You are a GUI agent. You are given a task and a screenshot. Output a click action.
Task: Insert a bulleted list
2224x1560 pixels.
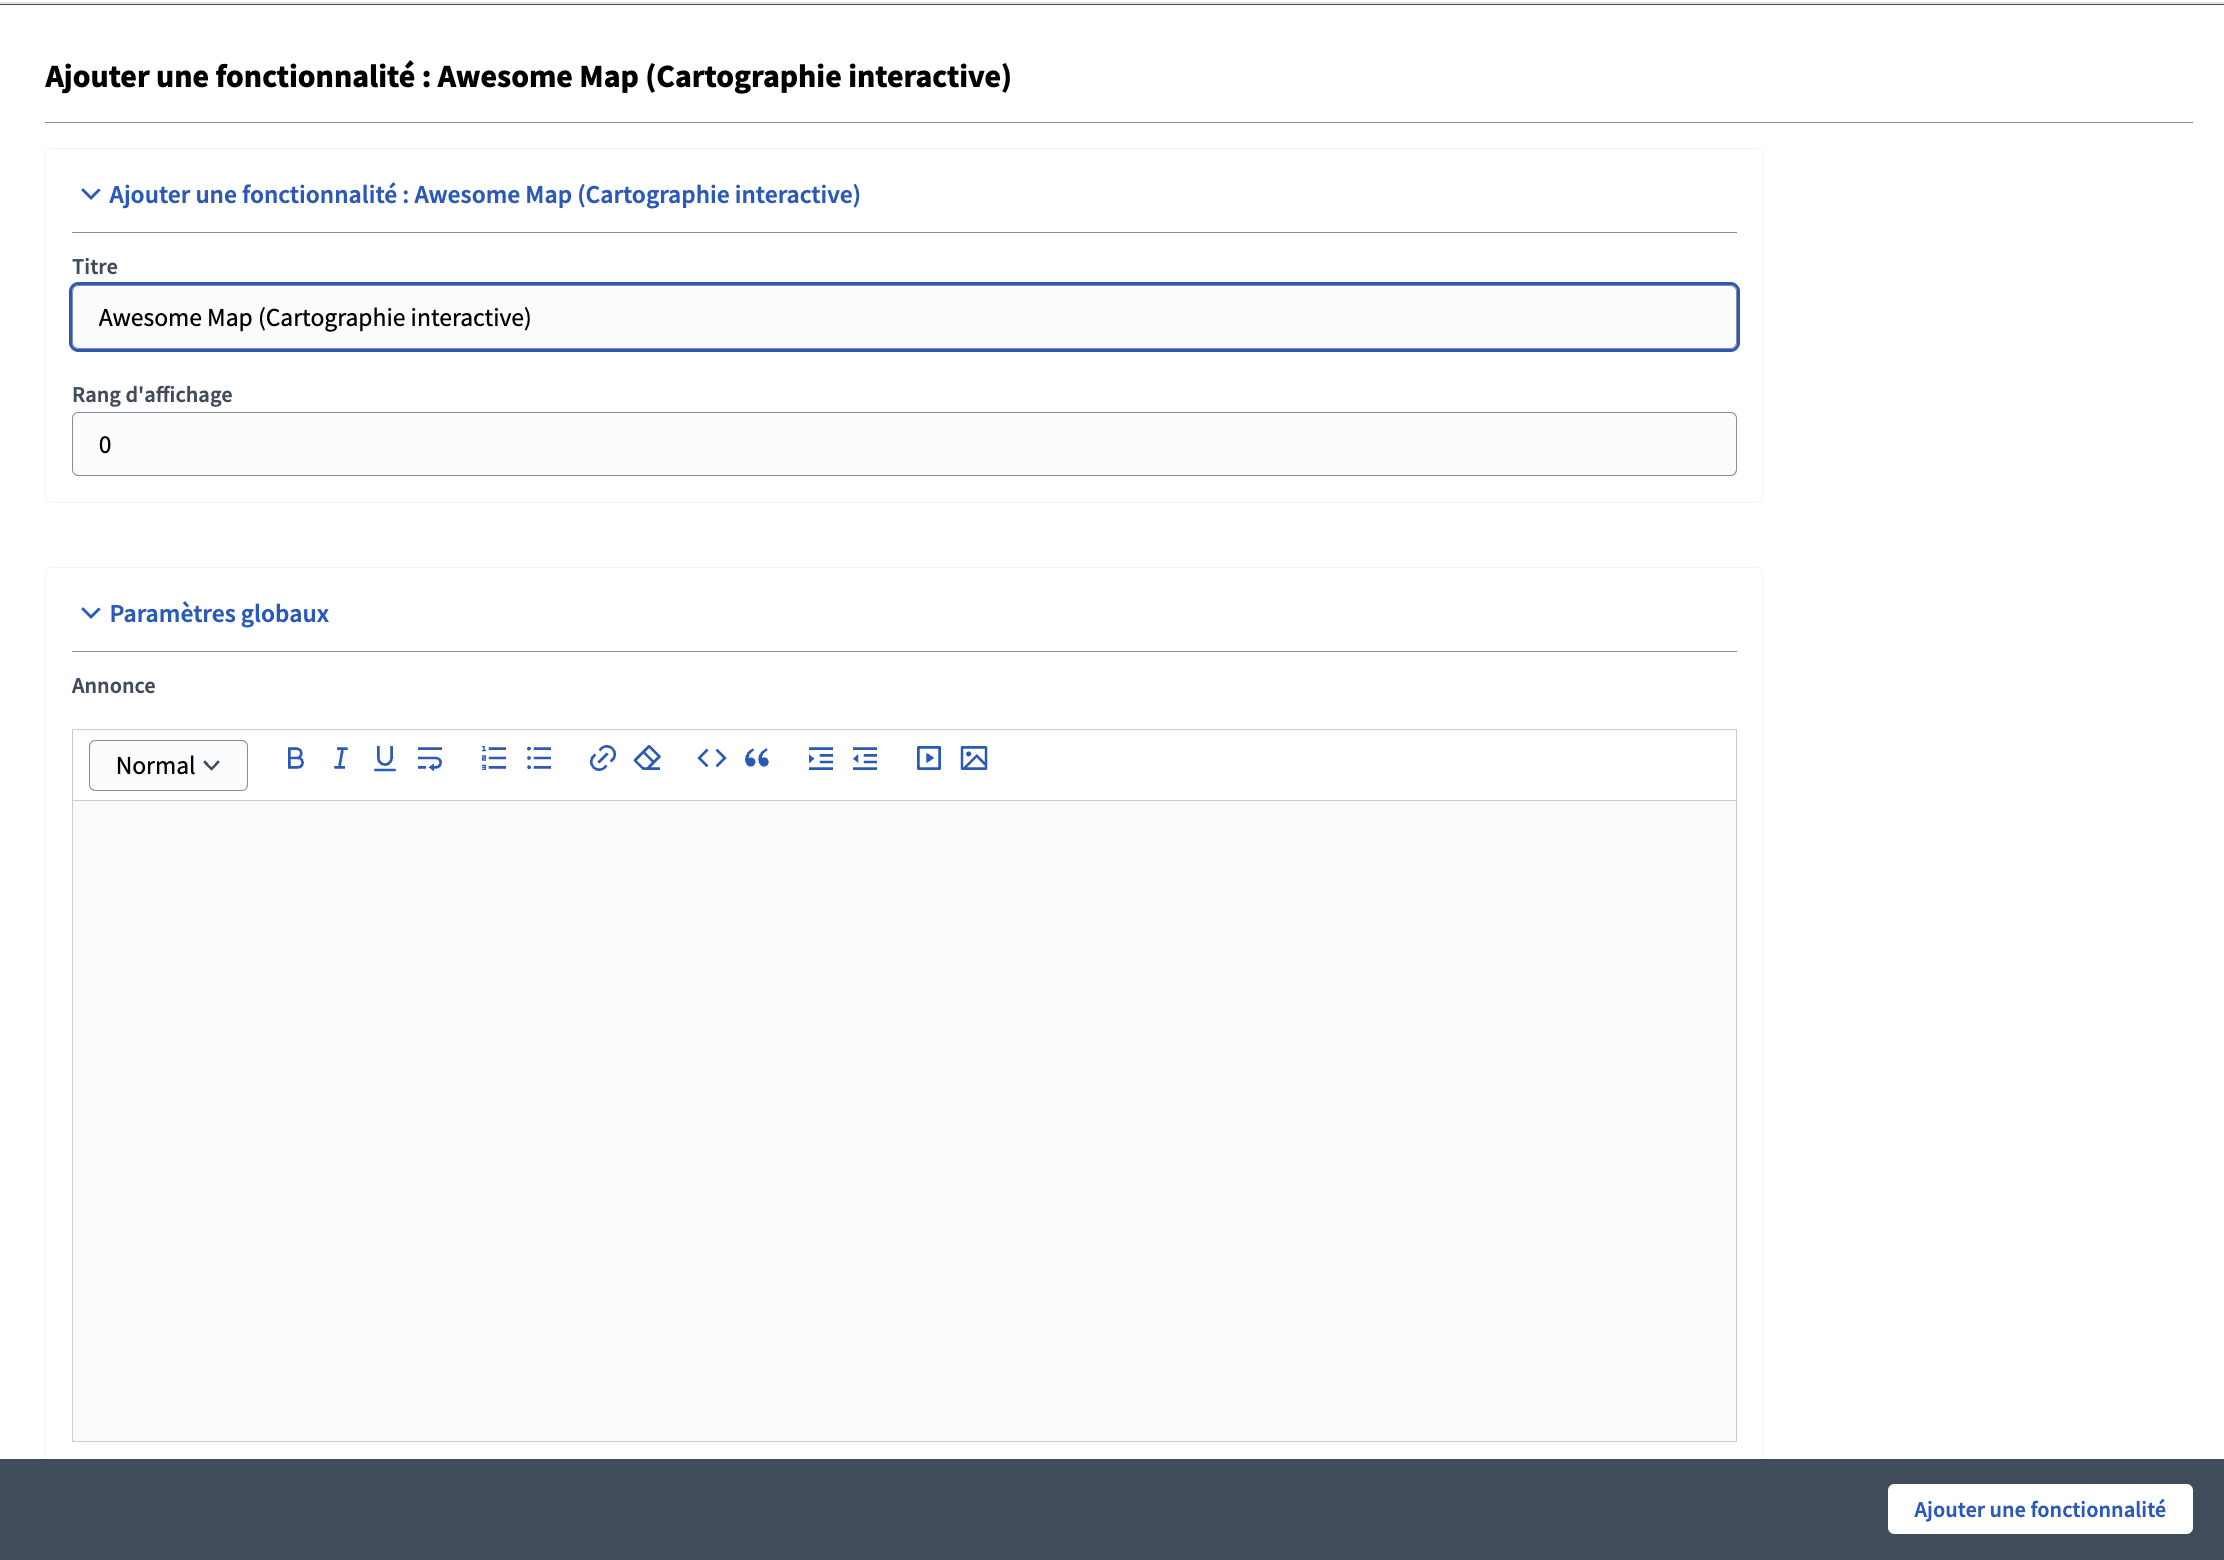coord(539,759)
